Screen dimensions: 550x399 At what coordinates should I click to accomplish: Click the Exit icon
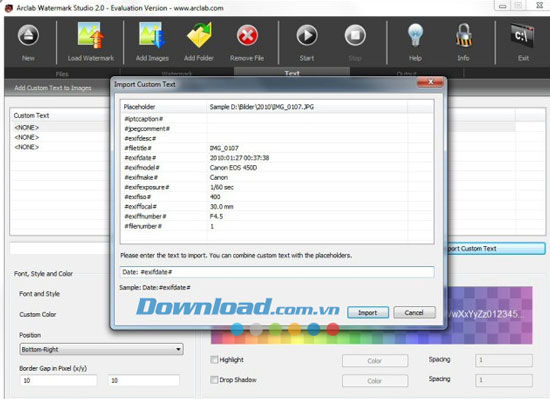pos(523,35)
